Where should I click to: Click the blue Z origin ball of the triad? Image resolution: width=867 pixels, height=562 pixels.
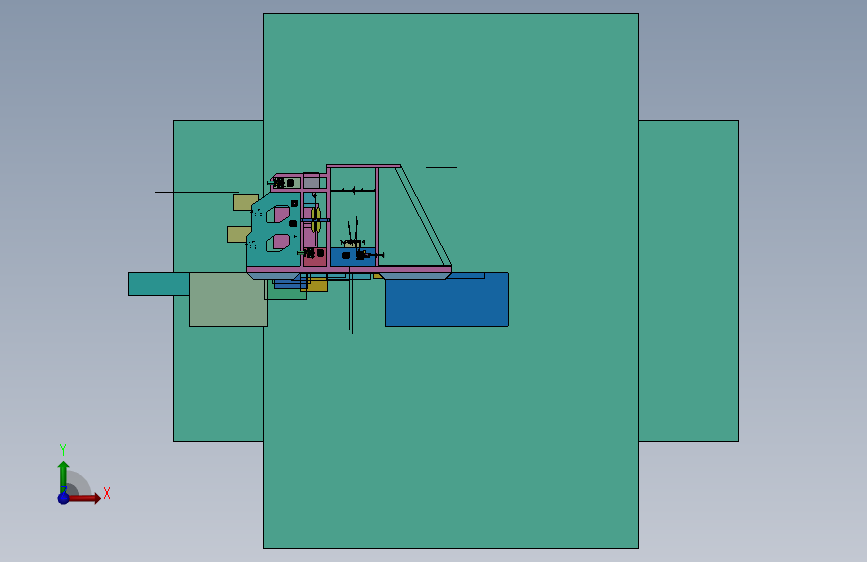click(x=63, y=498)
